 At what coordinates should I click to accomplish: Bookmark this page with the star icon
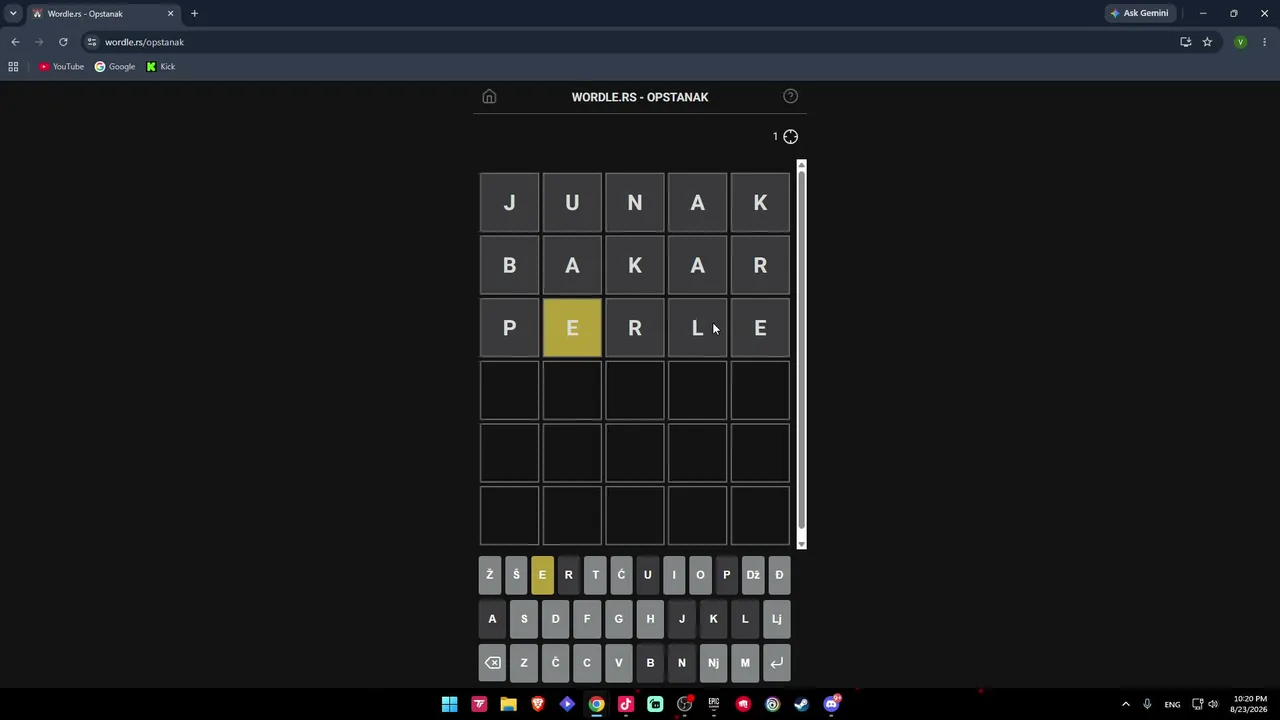1207,42
